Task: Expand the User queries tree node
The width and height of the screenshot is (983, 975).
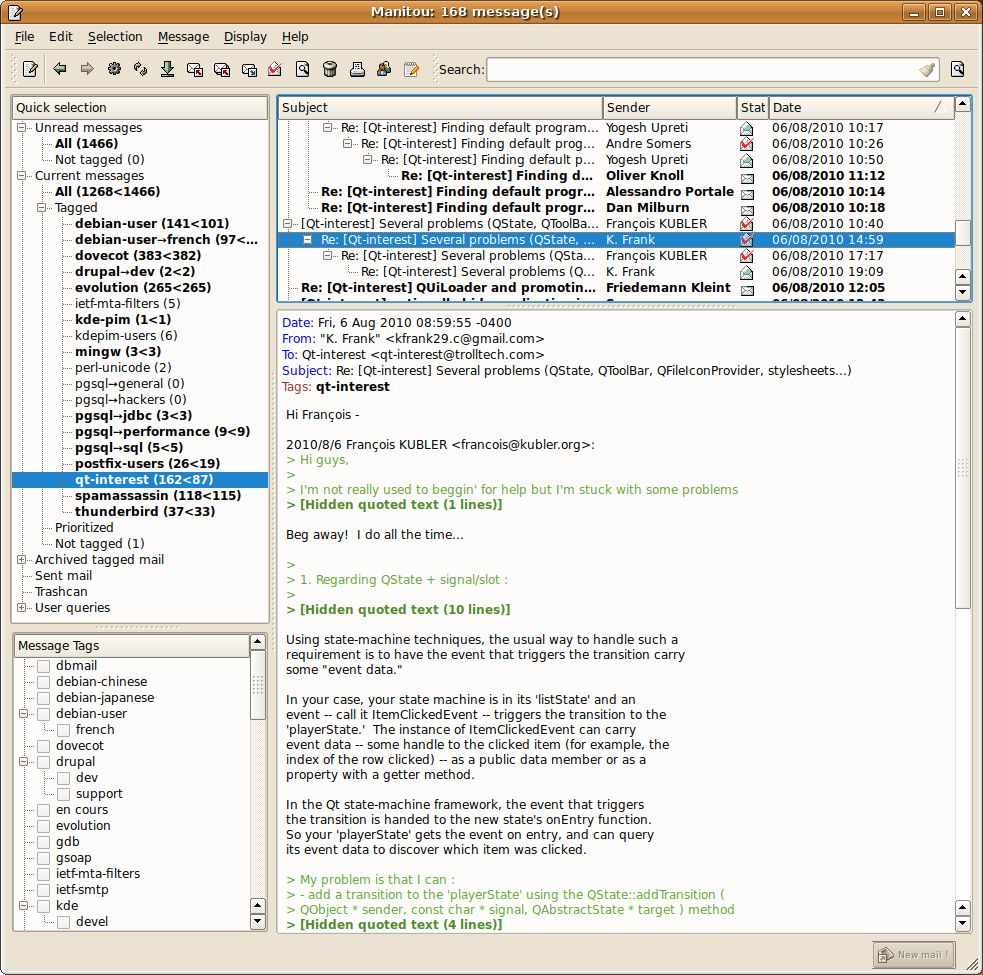Action: pos(22,608)
